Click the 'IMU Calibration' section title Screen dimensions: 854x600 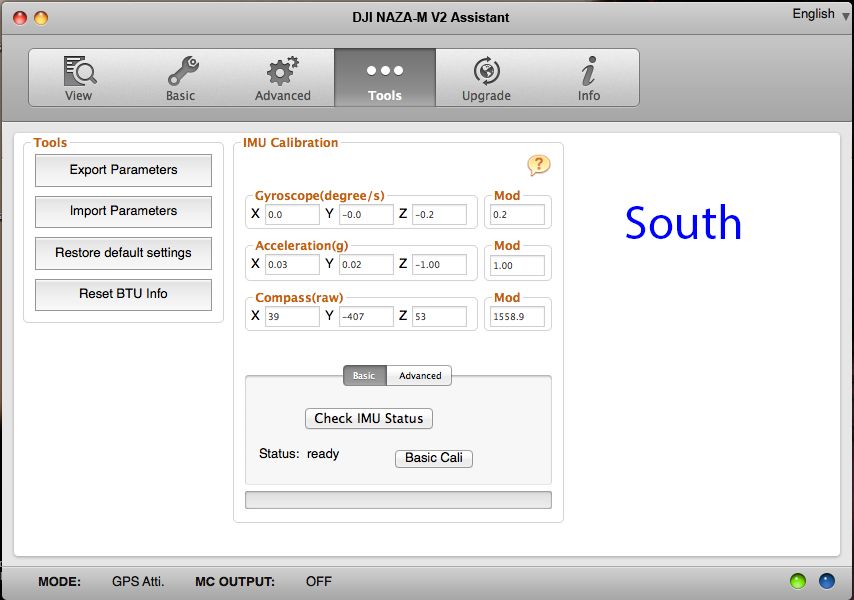(x=290, y=143)
